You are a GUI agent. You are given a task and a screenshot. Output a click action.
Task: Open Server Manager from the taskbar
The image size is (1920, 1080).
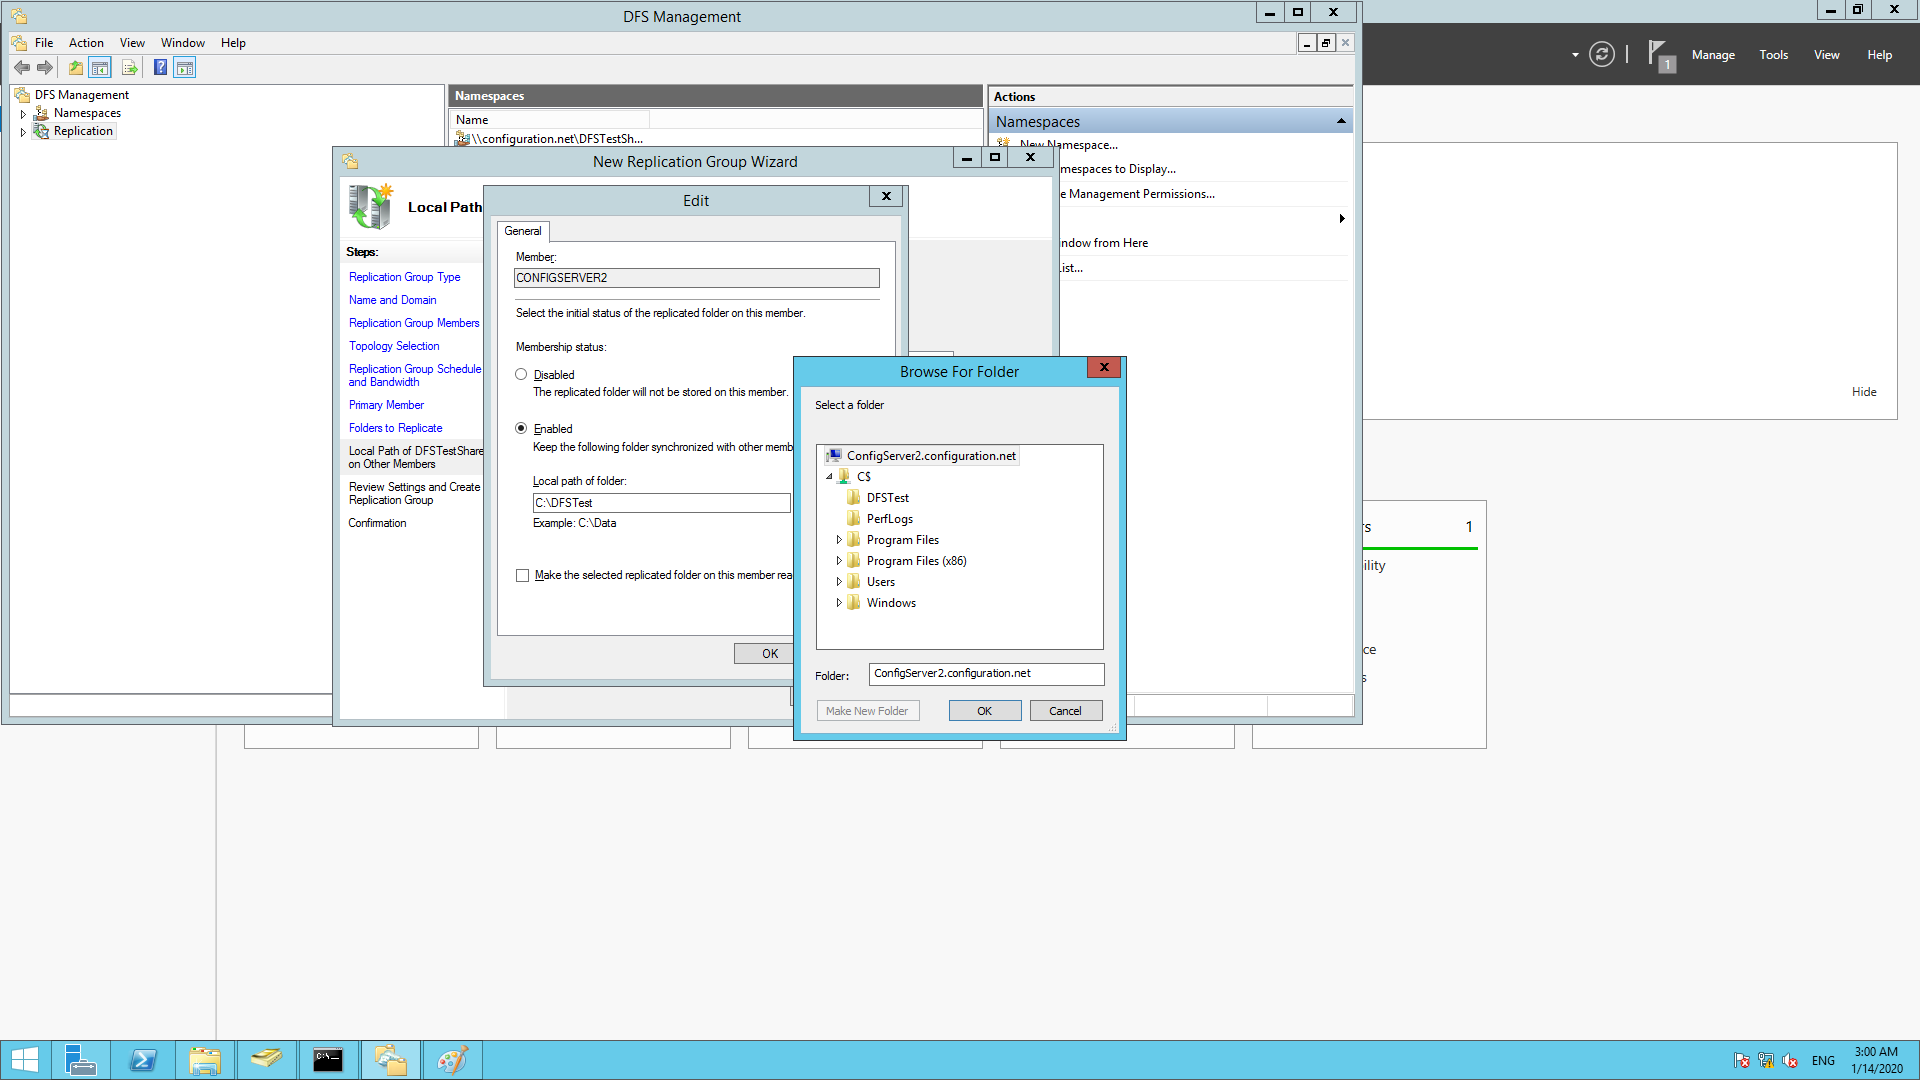tap(81, 1059)
